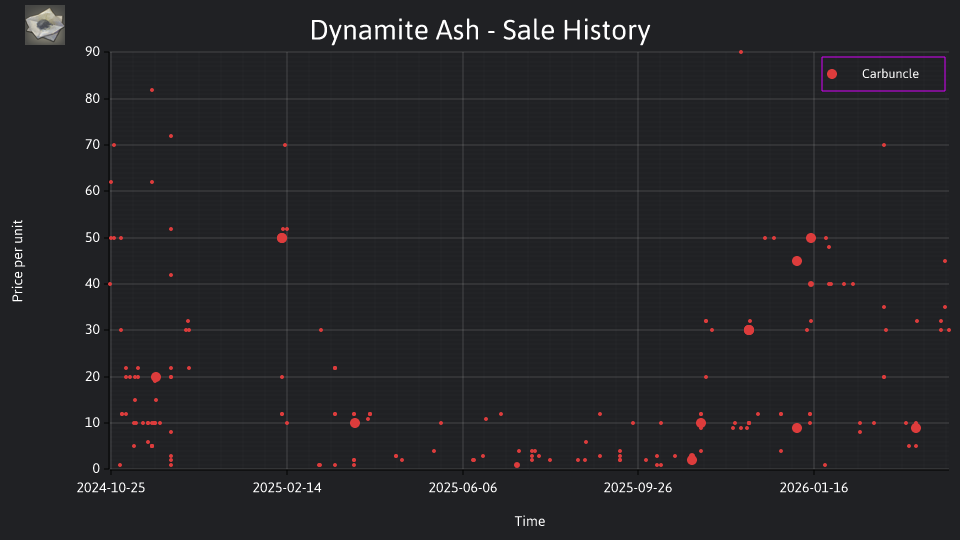Image resolution: width=960 pixels, height=540 pixels.
Task: Click the Carbuncle legend red marker
Action: coord(831,74)
